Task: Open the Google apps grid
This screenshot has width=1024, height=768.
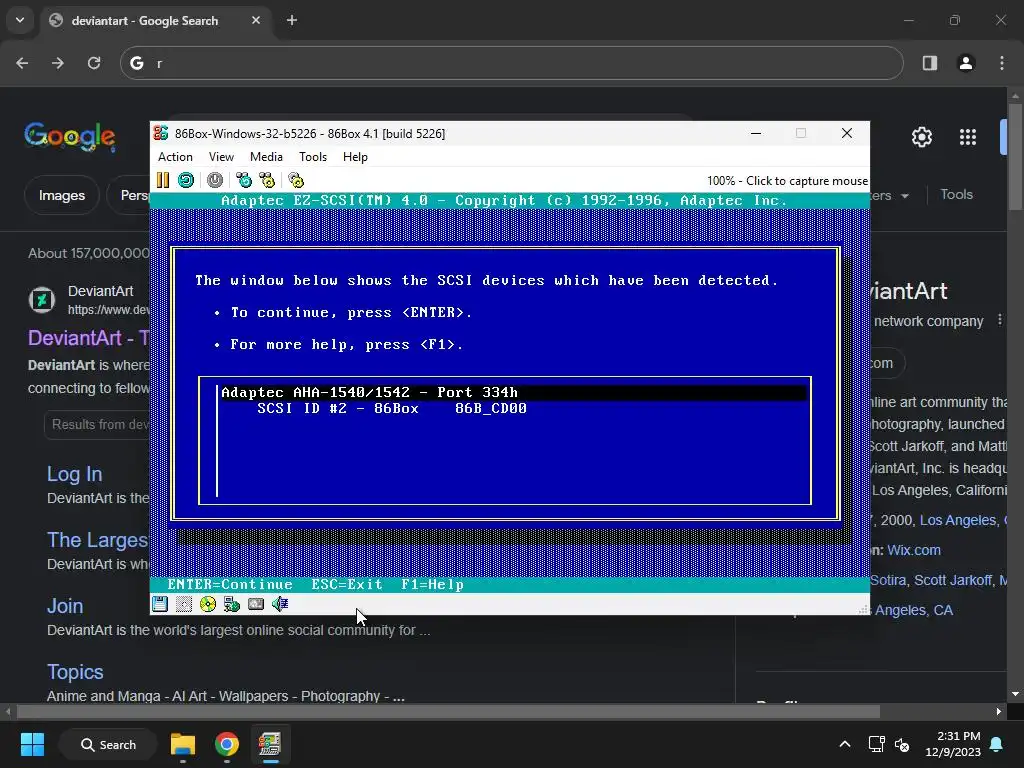Action: click(x=968, y=137)
